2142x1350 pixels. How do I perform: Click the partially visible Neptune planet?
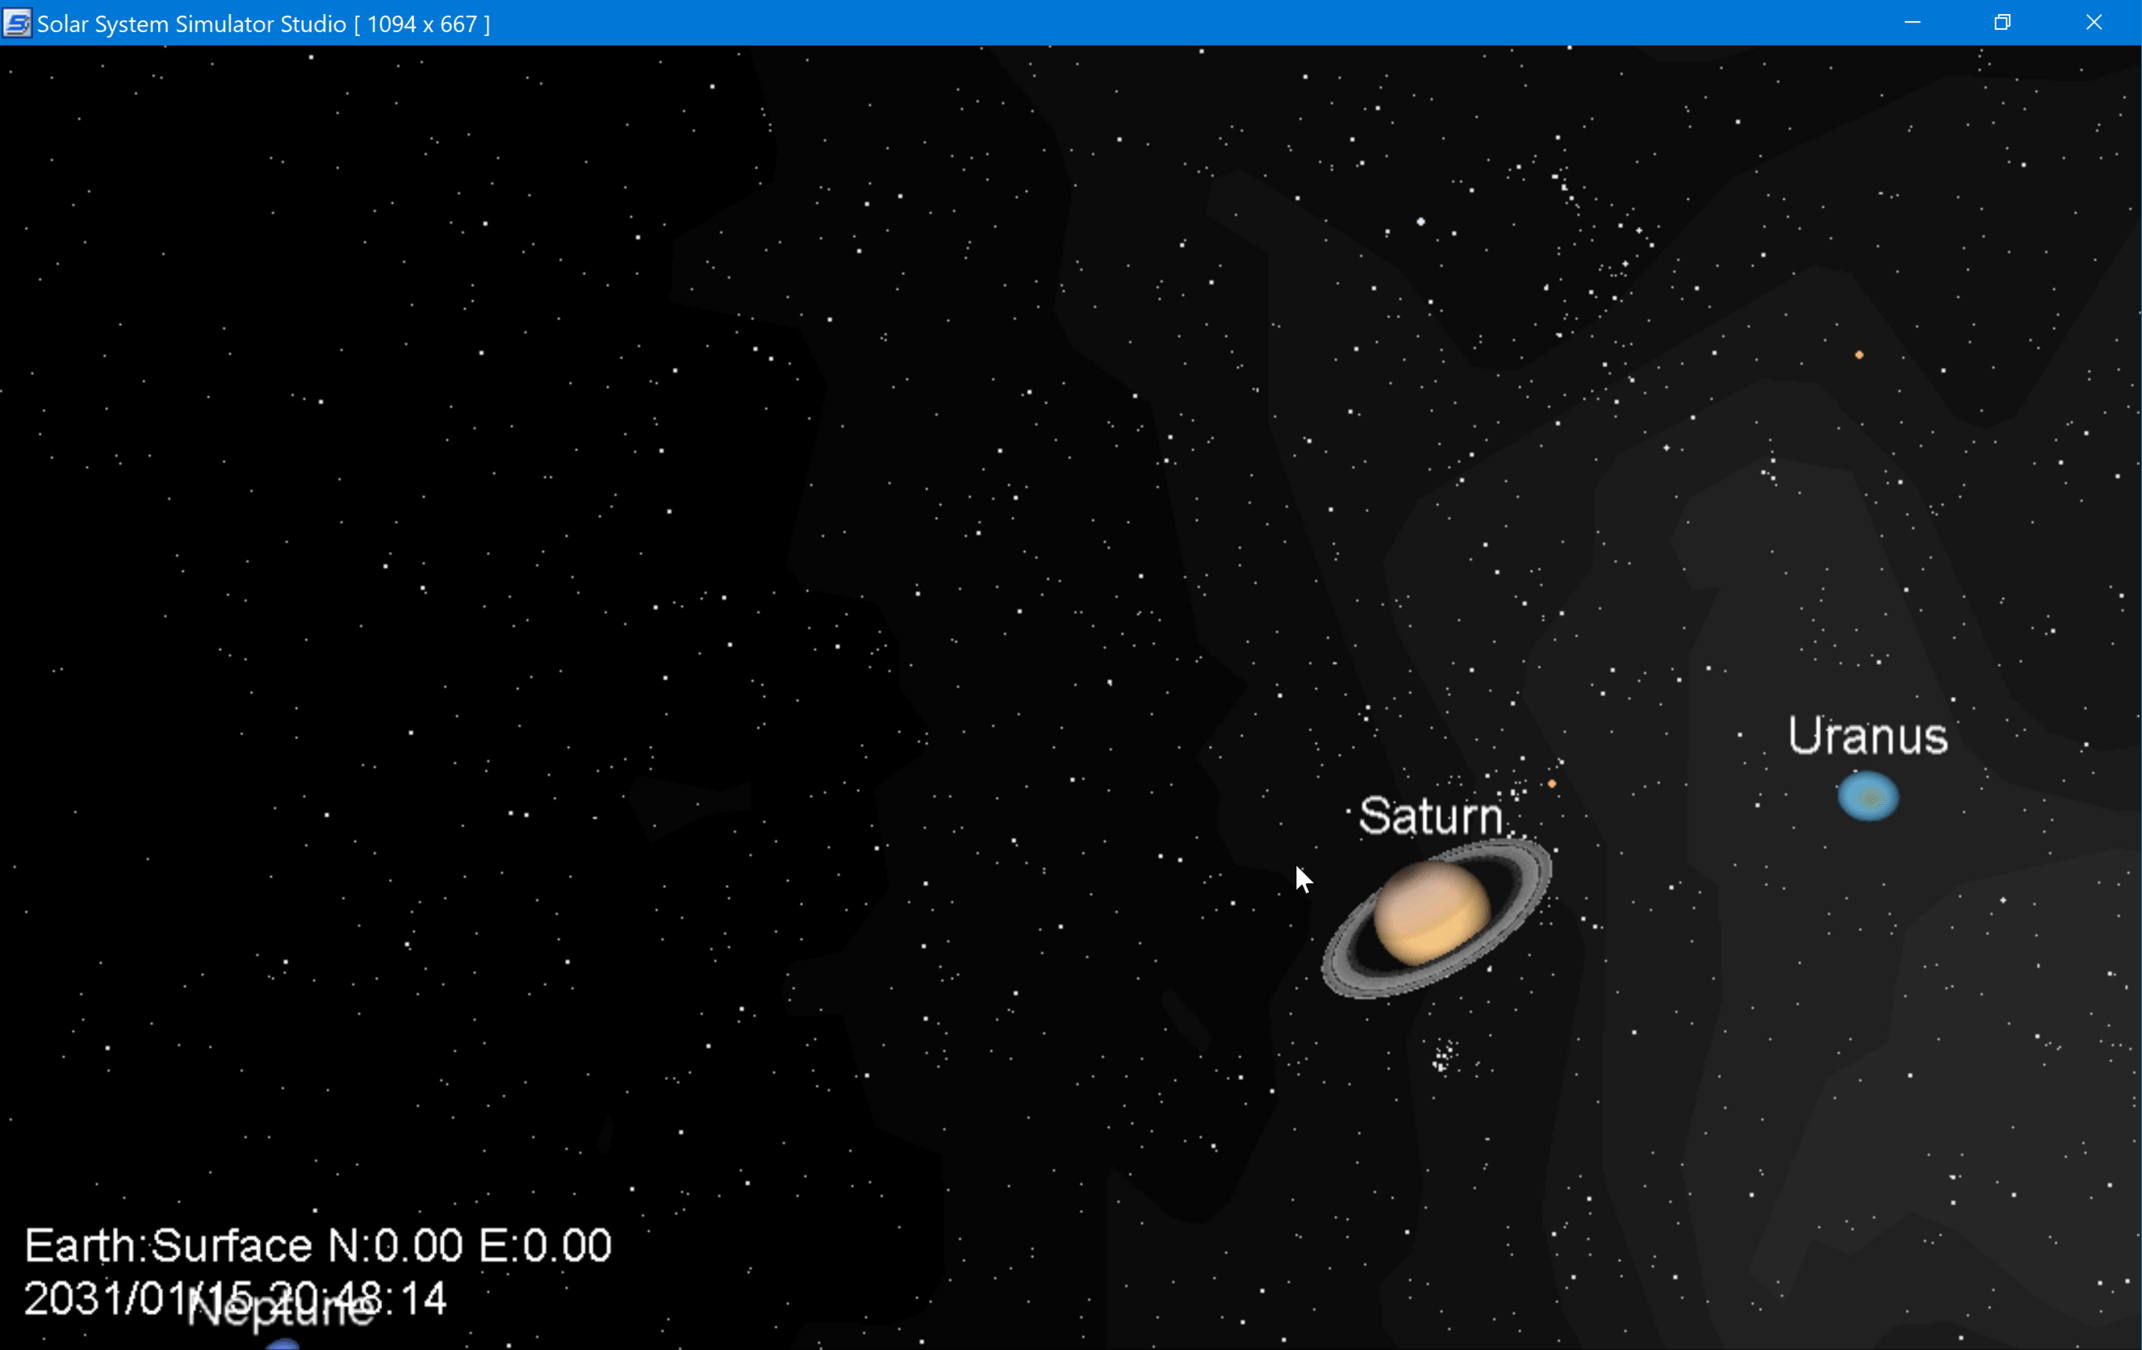point(283,1345)
